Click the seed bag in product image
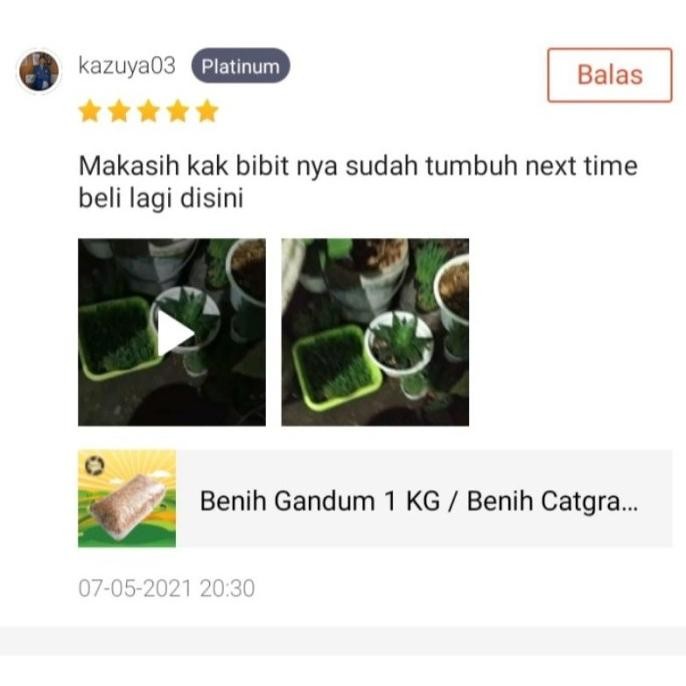The height and width of the screenshot is (686, 686). coord(128,504)
